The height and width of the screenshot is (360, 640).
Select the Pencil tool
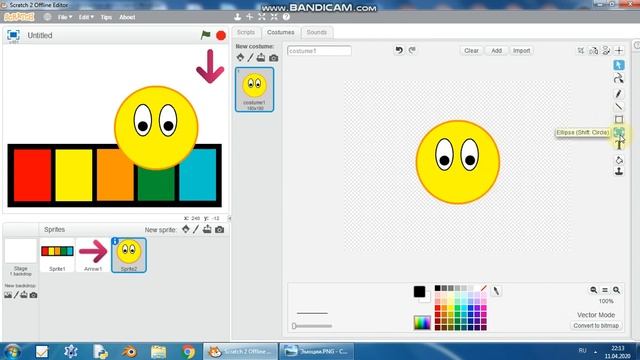pos(619,93)
